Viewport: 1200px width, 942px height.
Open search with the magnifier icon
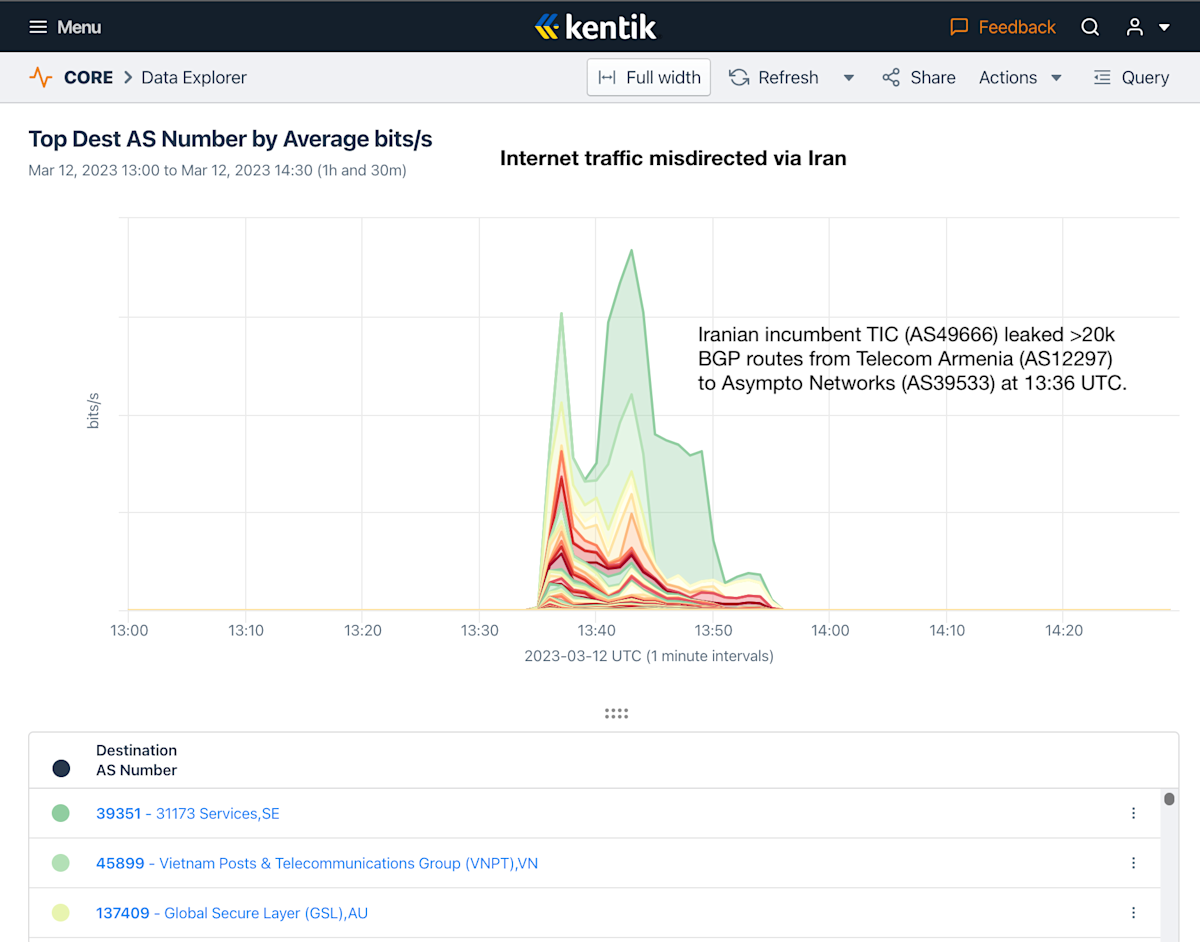pos(1090,27)
